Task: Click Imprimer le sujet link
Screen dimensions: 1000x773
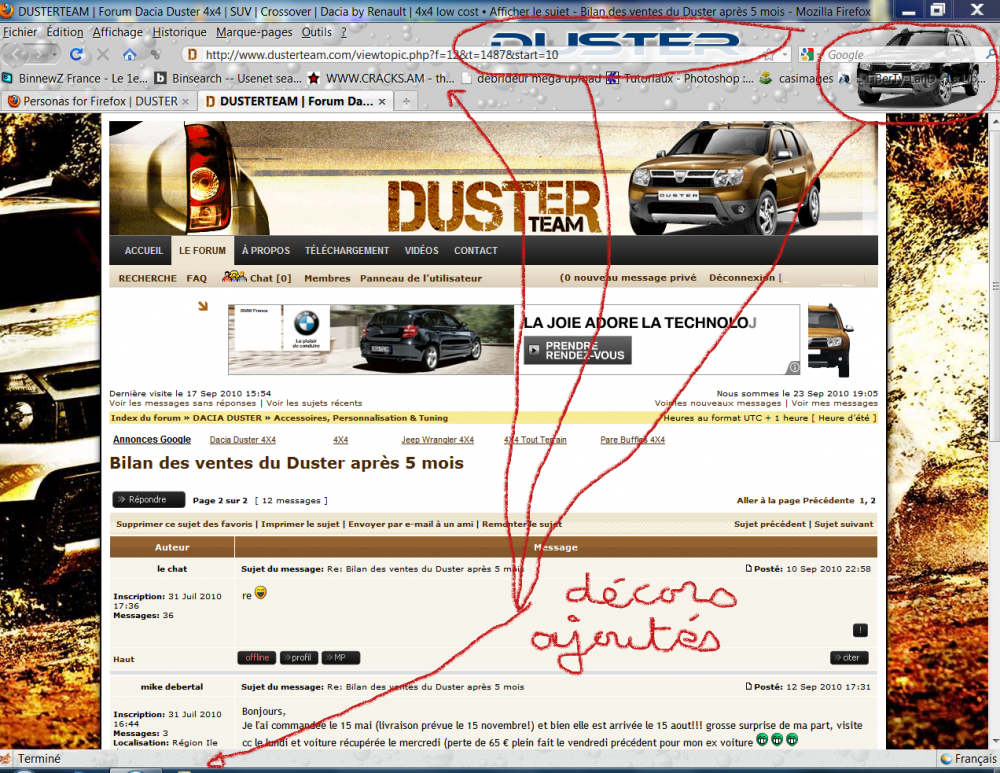Action: 300,524
